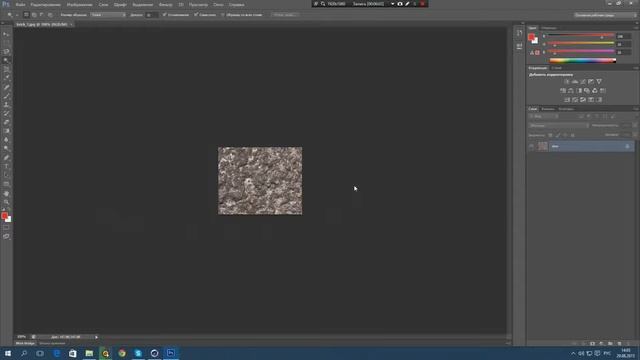The image size is (640, 360).
Task: Open layer blend mode dropdown
Action: pos(558,125)
